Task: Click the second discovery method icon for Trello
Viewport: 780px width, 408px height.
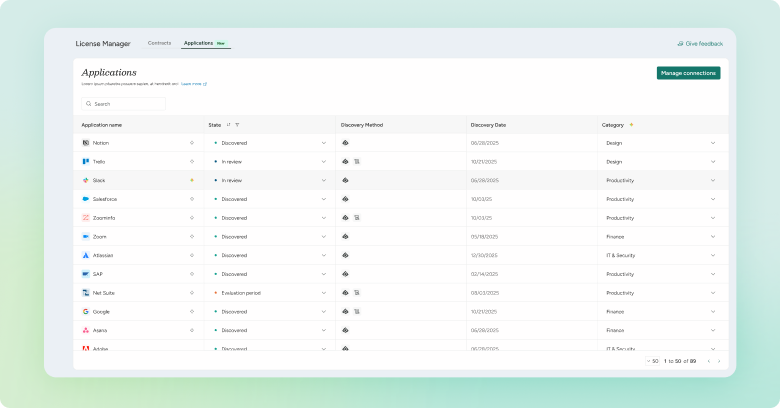Action: pos(357,162)
